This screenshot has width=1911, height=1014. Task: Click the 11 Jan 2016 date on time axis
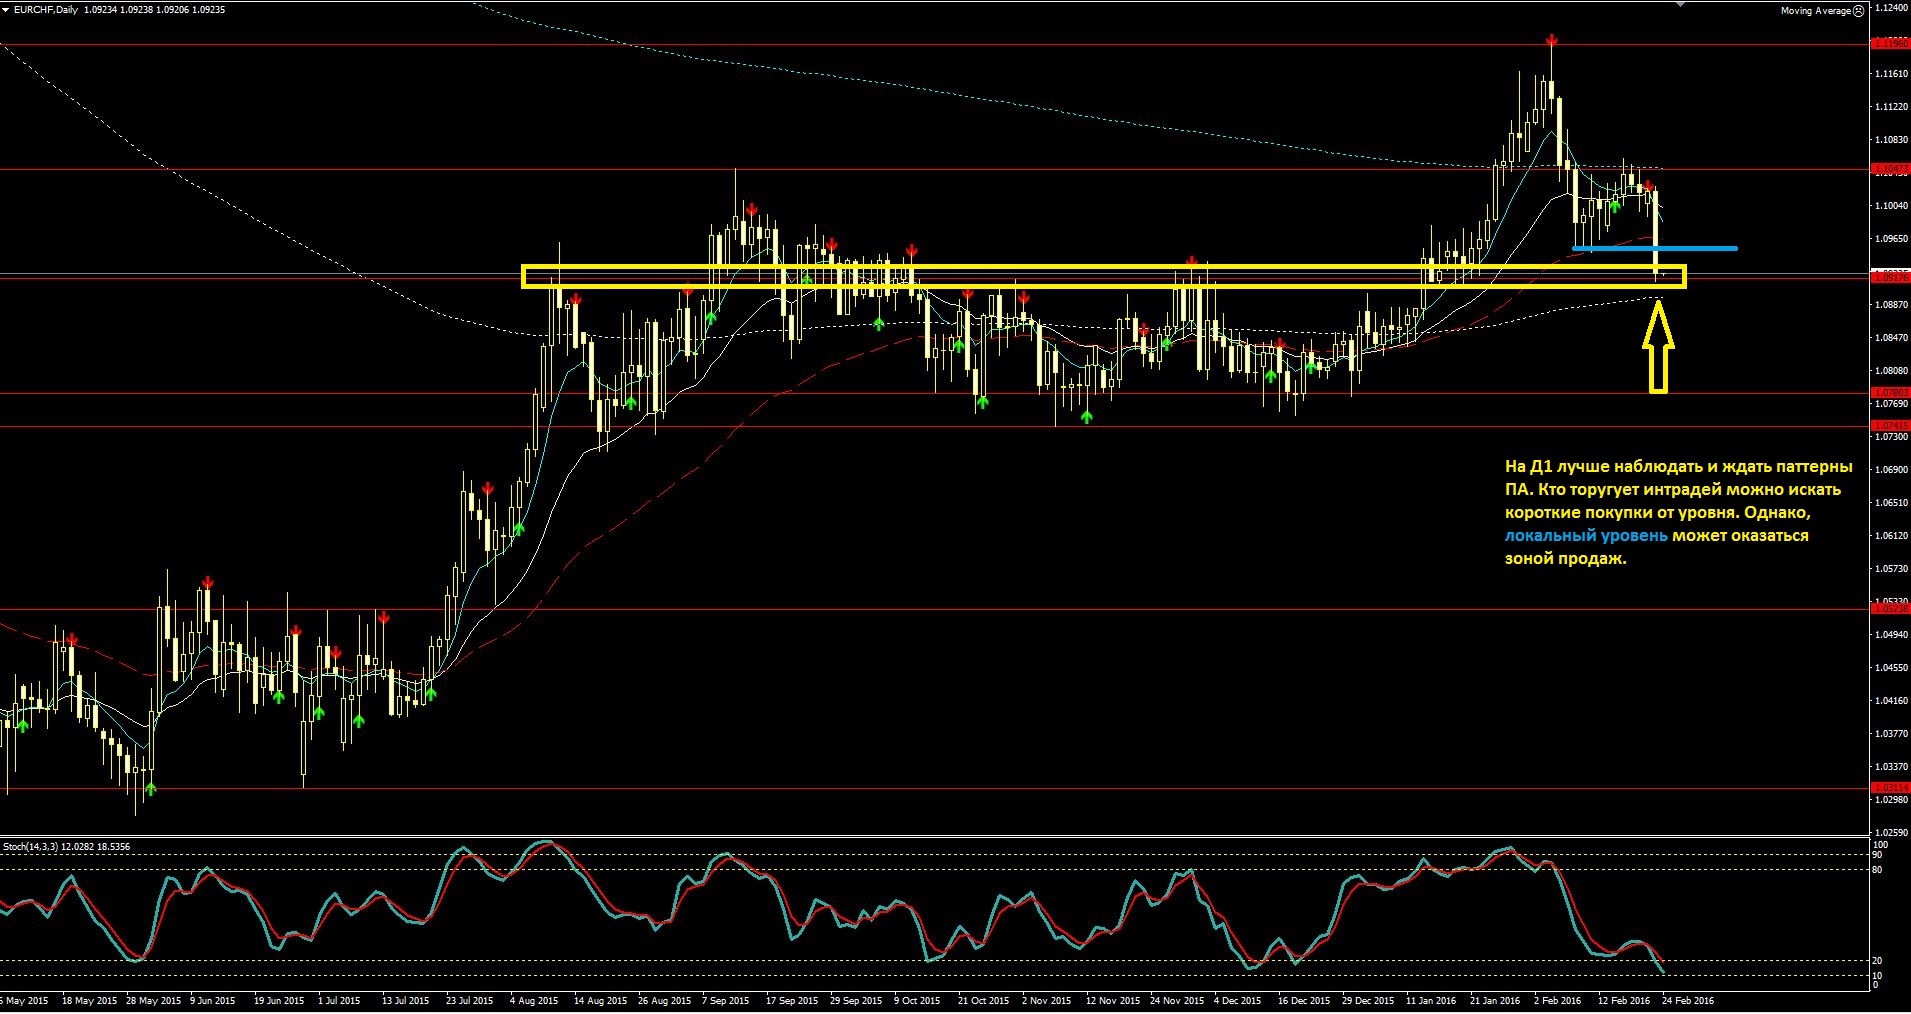click(x=1431, y=1001)
